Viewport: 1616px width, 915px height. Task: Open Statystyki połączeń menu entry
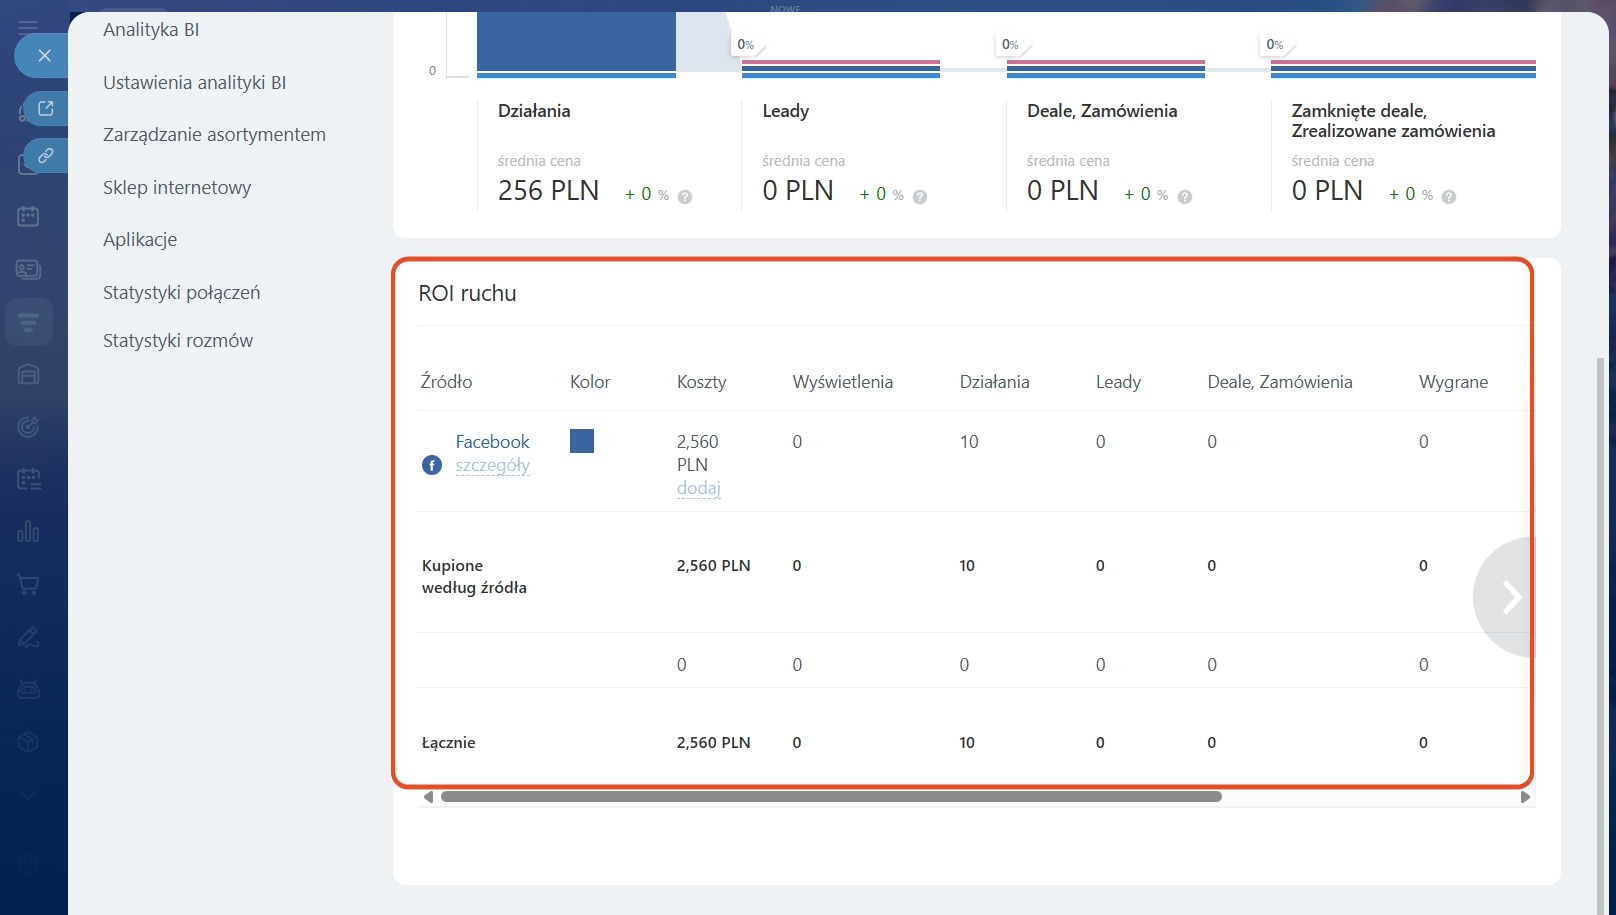point(181,293)
